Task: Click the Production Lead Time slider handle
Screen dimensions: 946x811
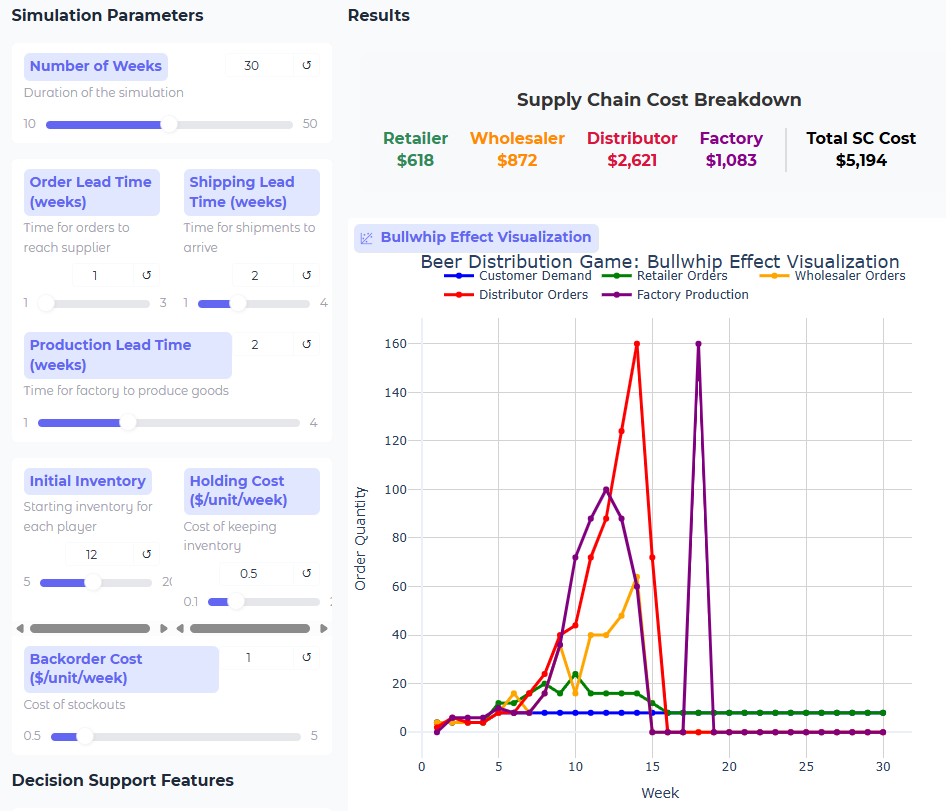Action: pos(128,423)
